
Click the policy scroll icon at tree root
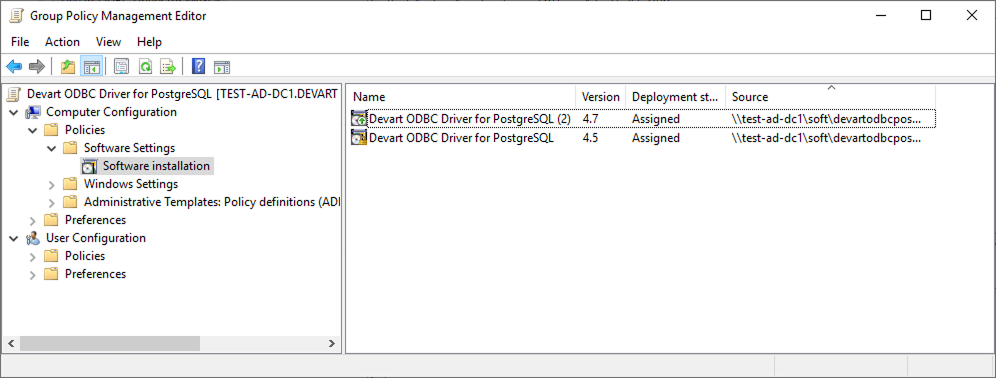click(x=13, y=94)
